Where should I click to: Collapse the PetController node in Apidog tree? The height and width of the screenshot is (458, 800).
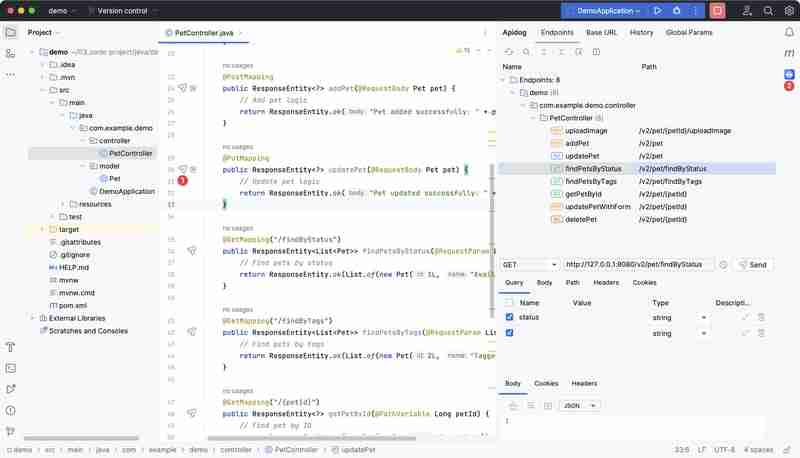tap(533, 118)
